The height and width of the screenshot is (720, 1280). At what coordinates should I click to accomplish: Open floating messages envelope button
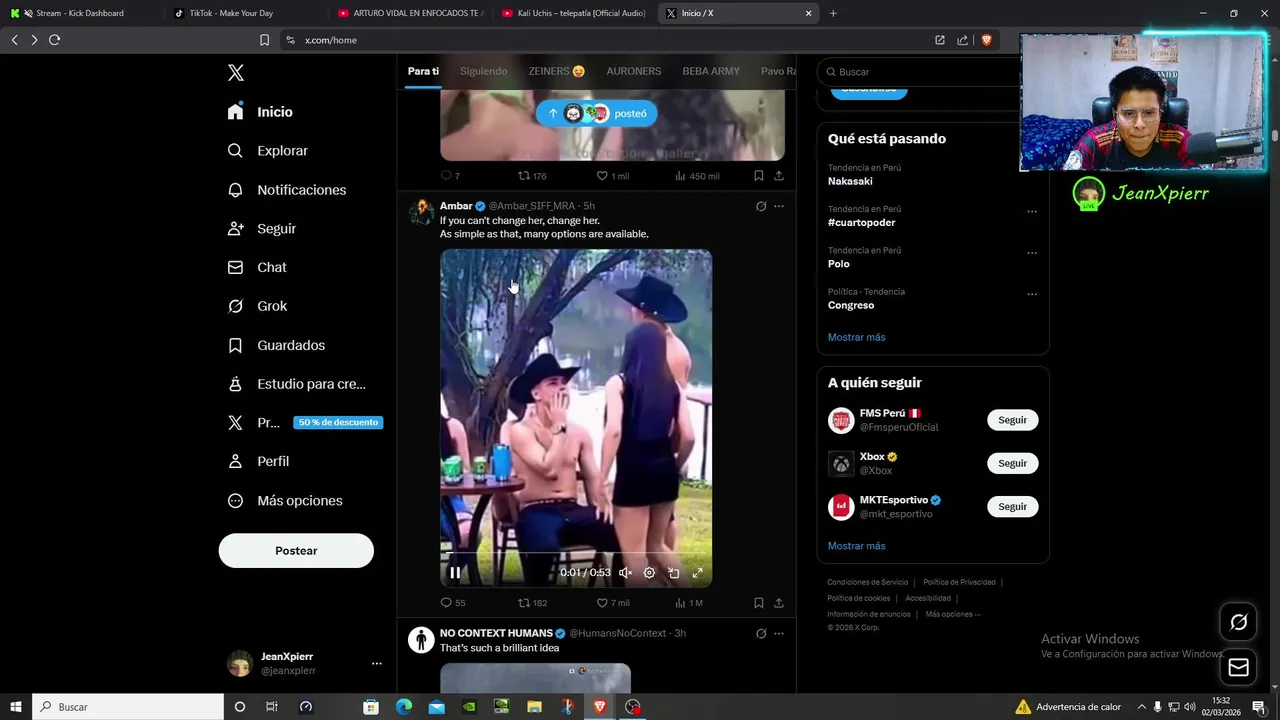1239,668
